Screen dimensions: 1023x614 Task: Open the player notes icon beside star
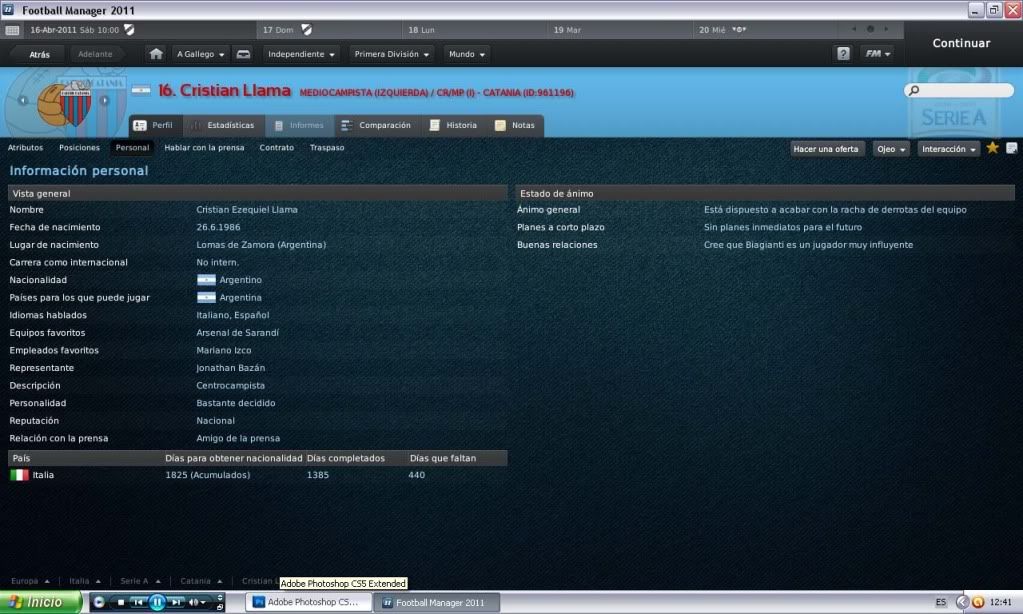pos(1012,148)
